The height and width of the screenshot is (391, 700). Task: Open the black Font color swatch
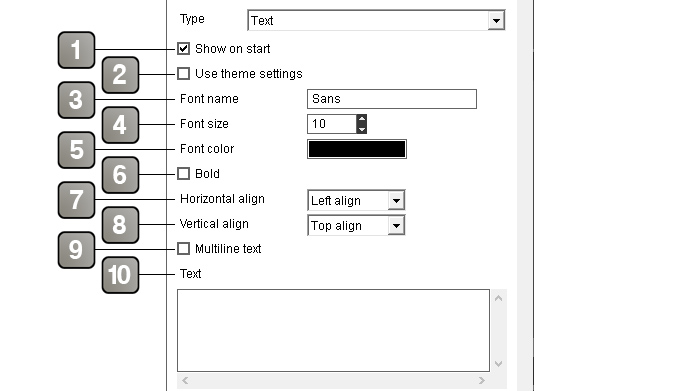[x=357, y=149]
